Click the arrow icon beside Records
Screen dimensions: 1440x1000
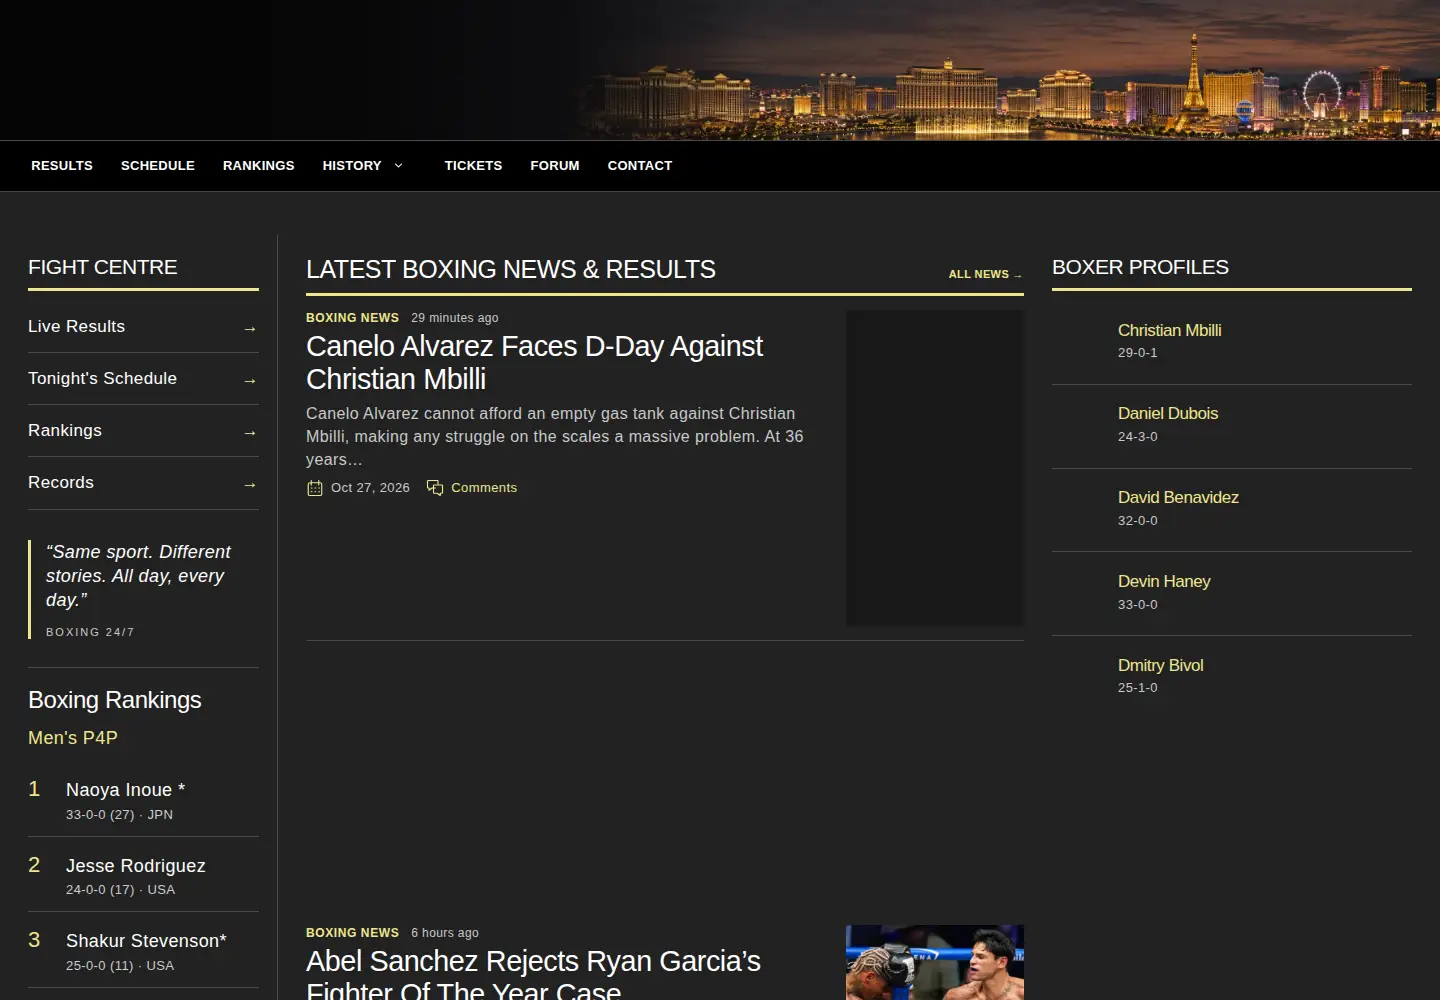[x=250, y=484]
